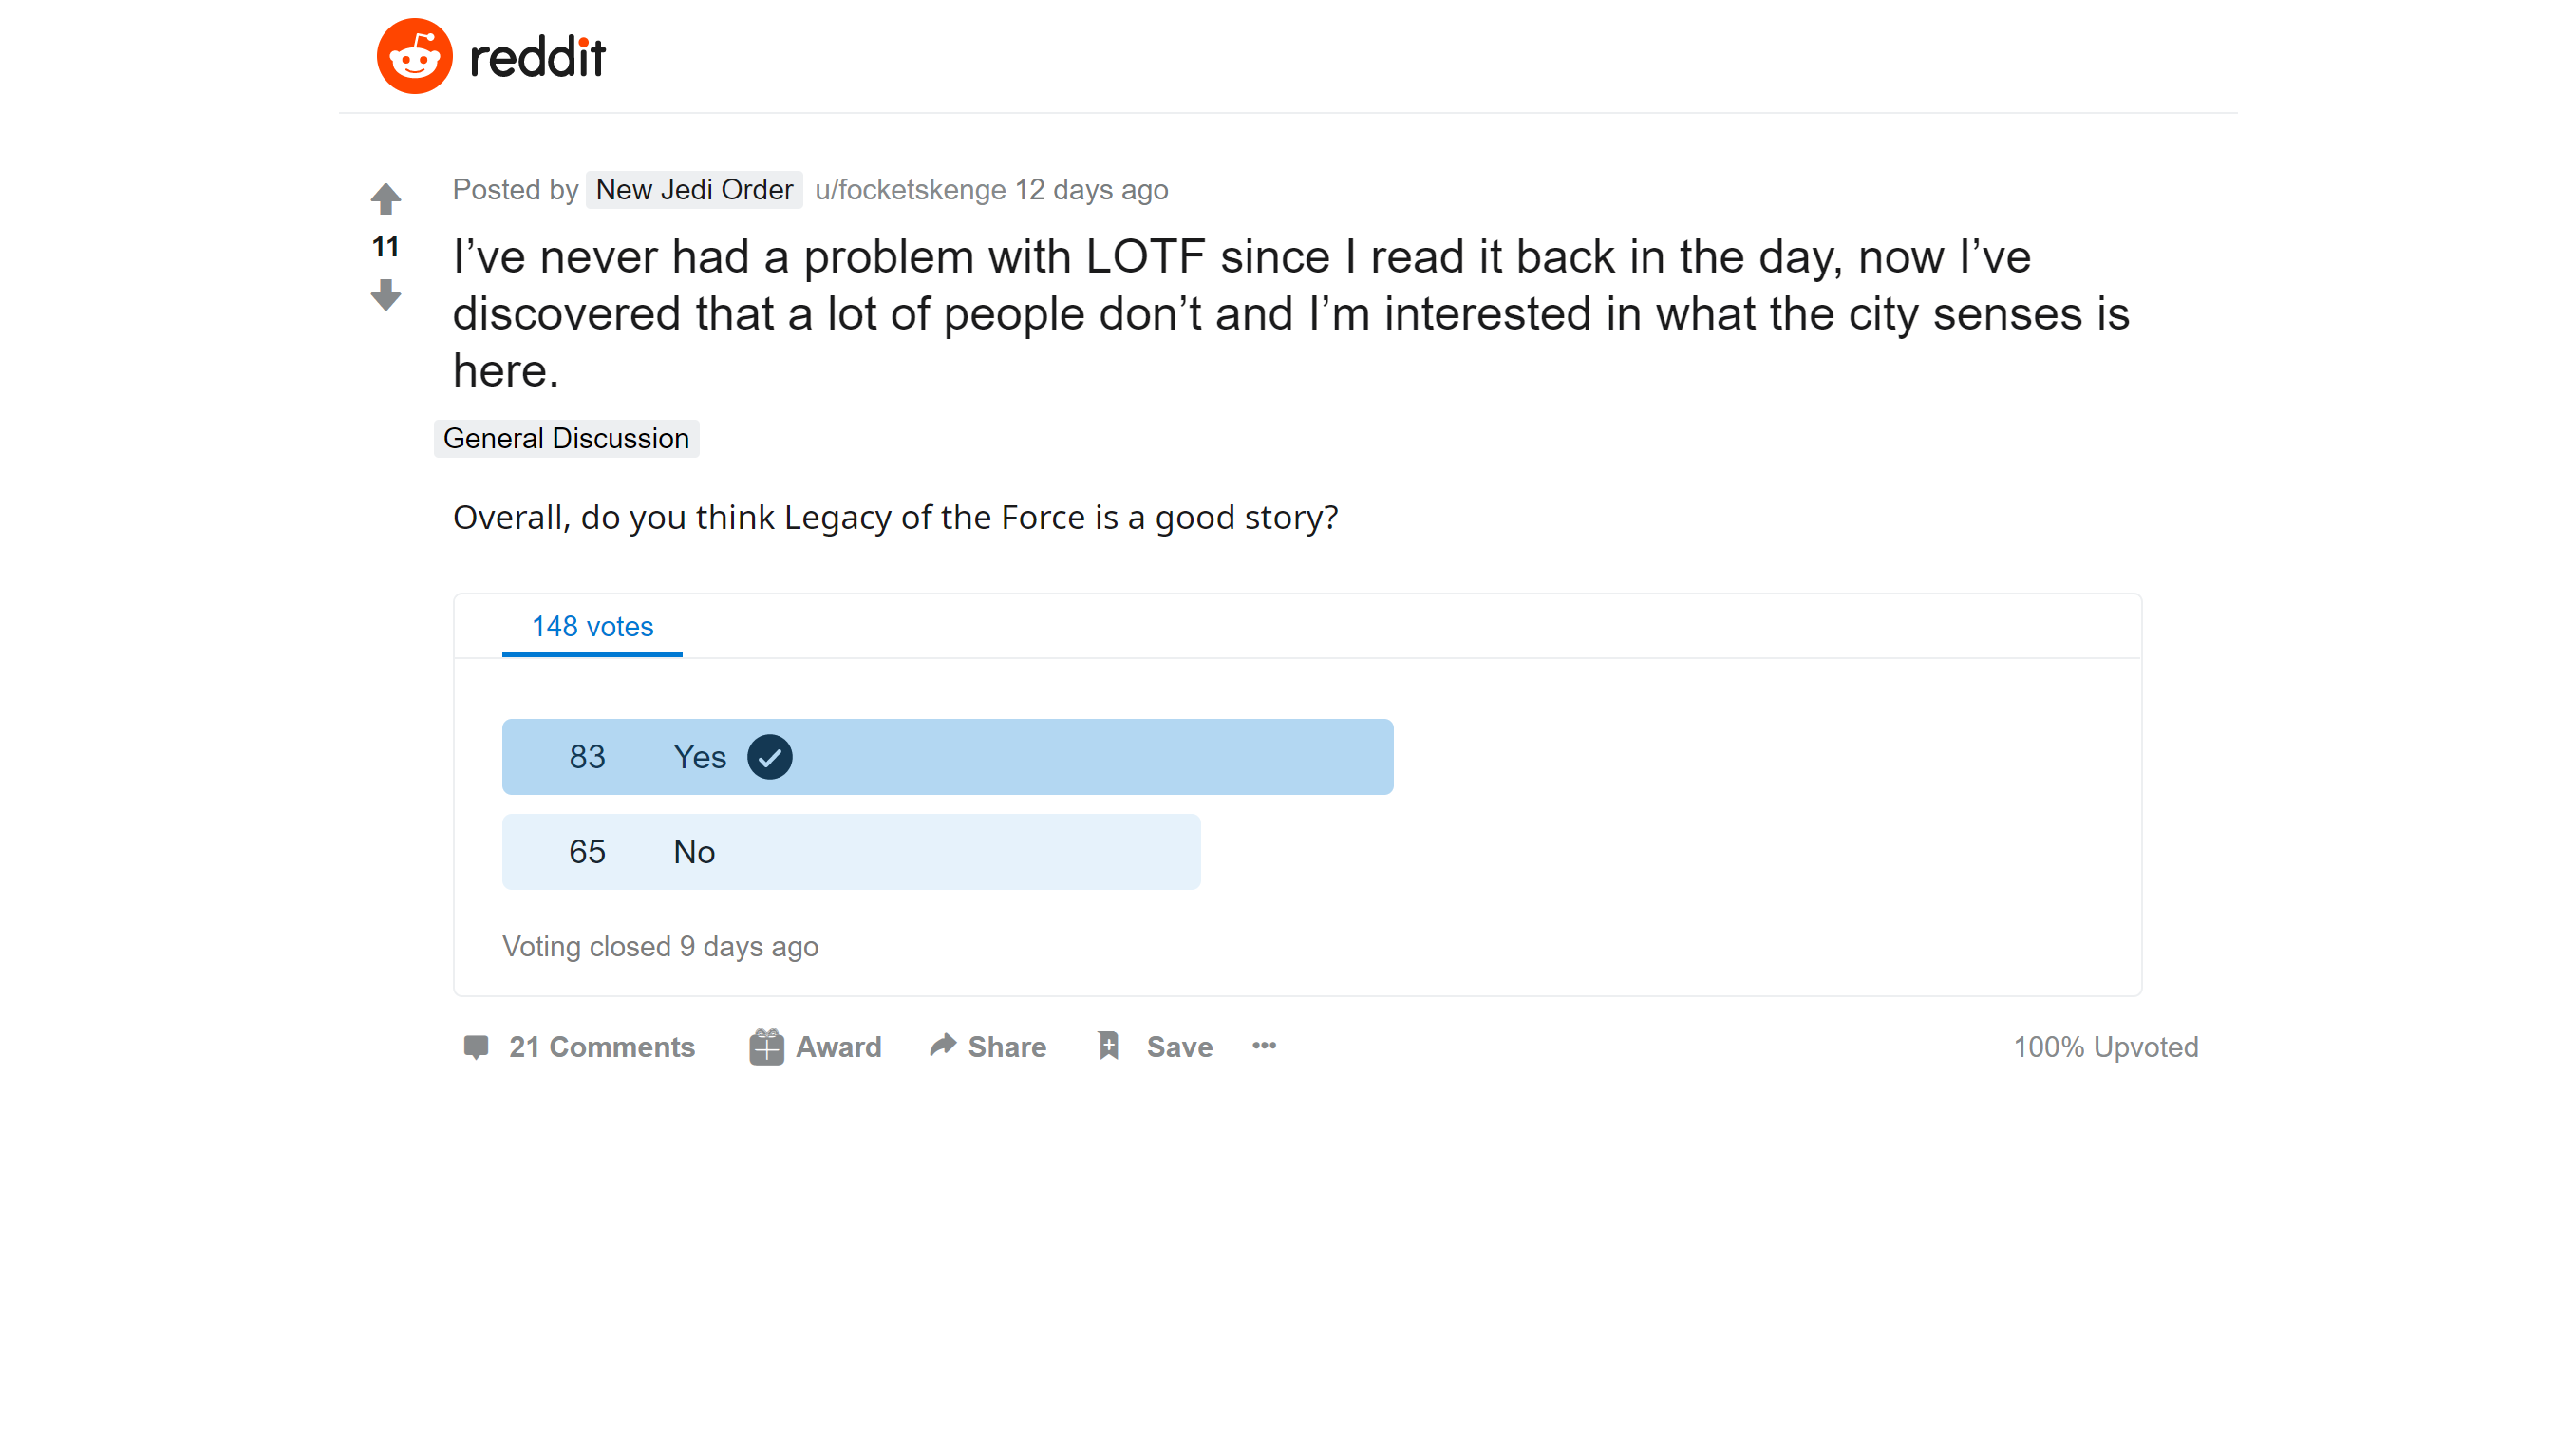Open the 148 votes tab

pyautogui.click(x=592, y=627)
